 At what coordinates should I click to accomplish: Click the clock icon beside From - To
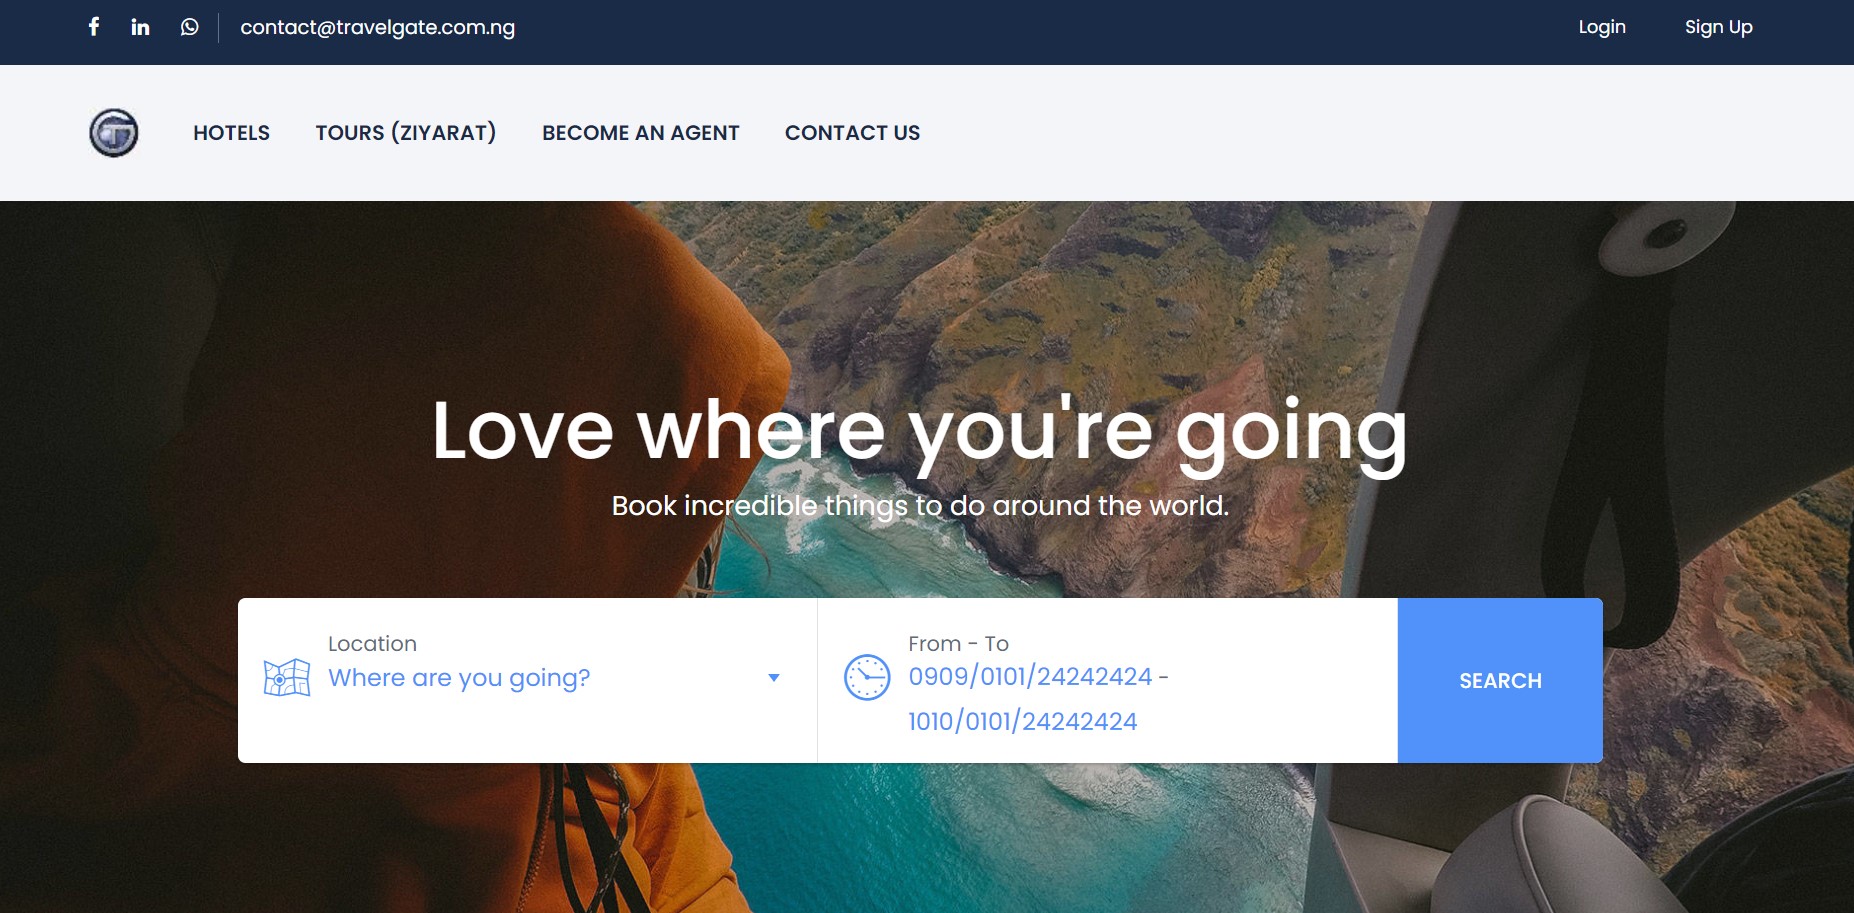(867, 678)
